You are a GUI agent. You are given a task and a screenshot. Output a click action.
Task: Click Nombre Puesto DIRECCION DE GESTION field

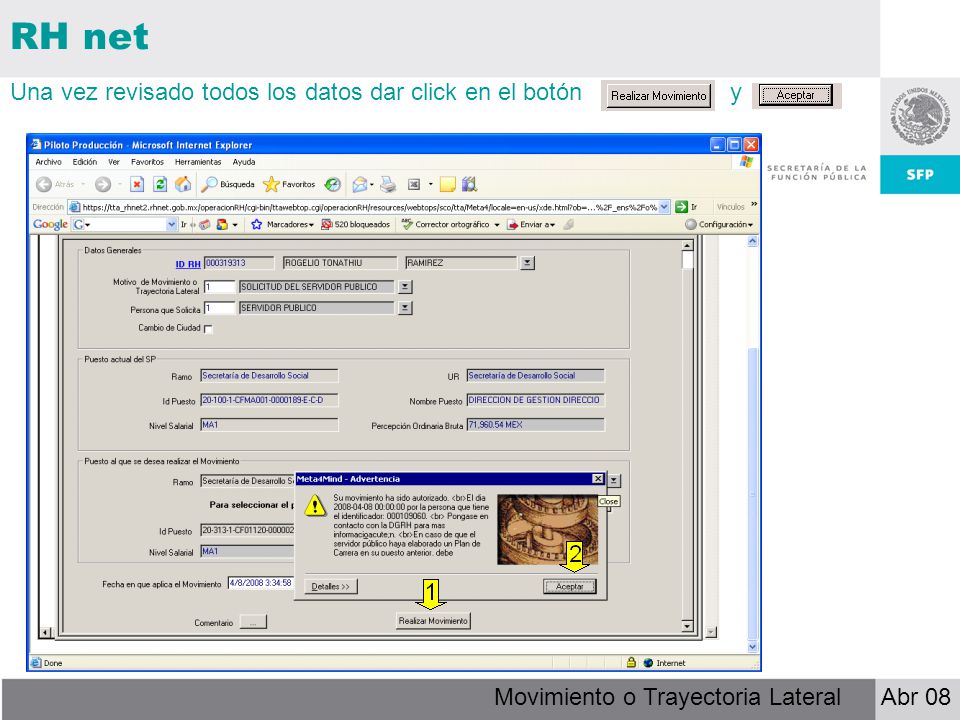click(536, 400)
